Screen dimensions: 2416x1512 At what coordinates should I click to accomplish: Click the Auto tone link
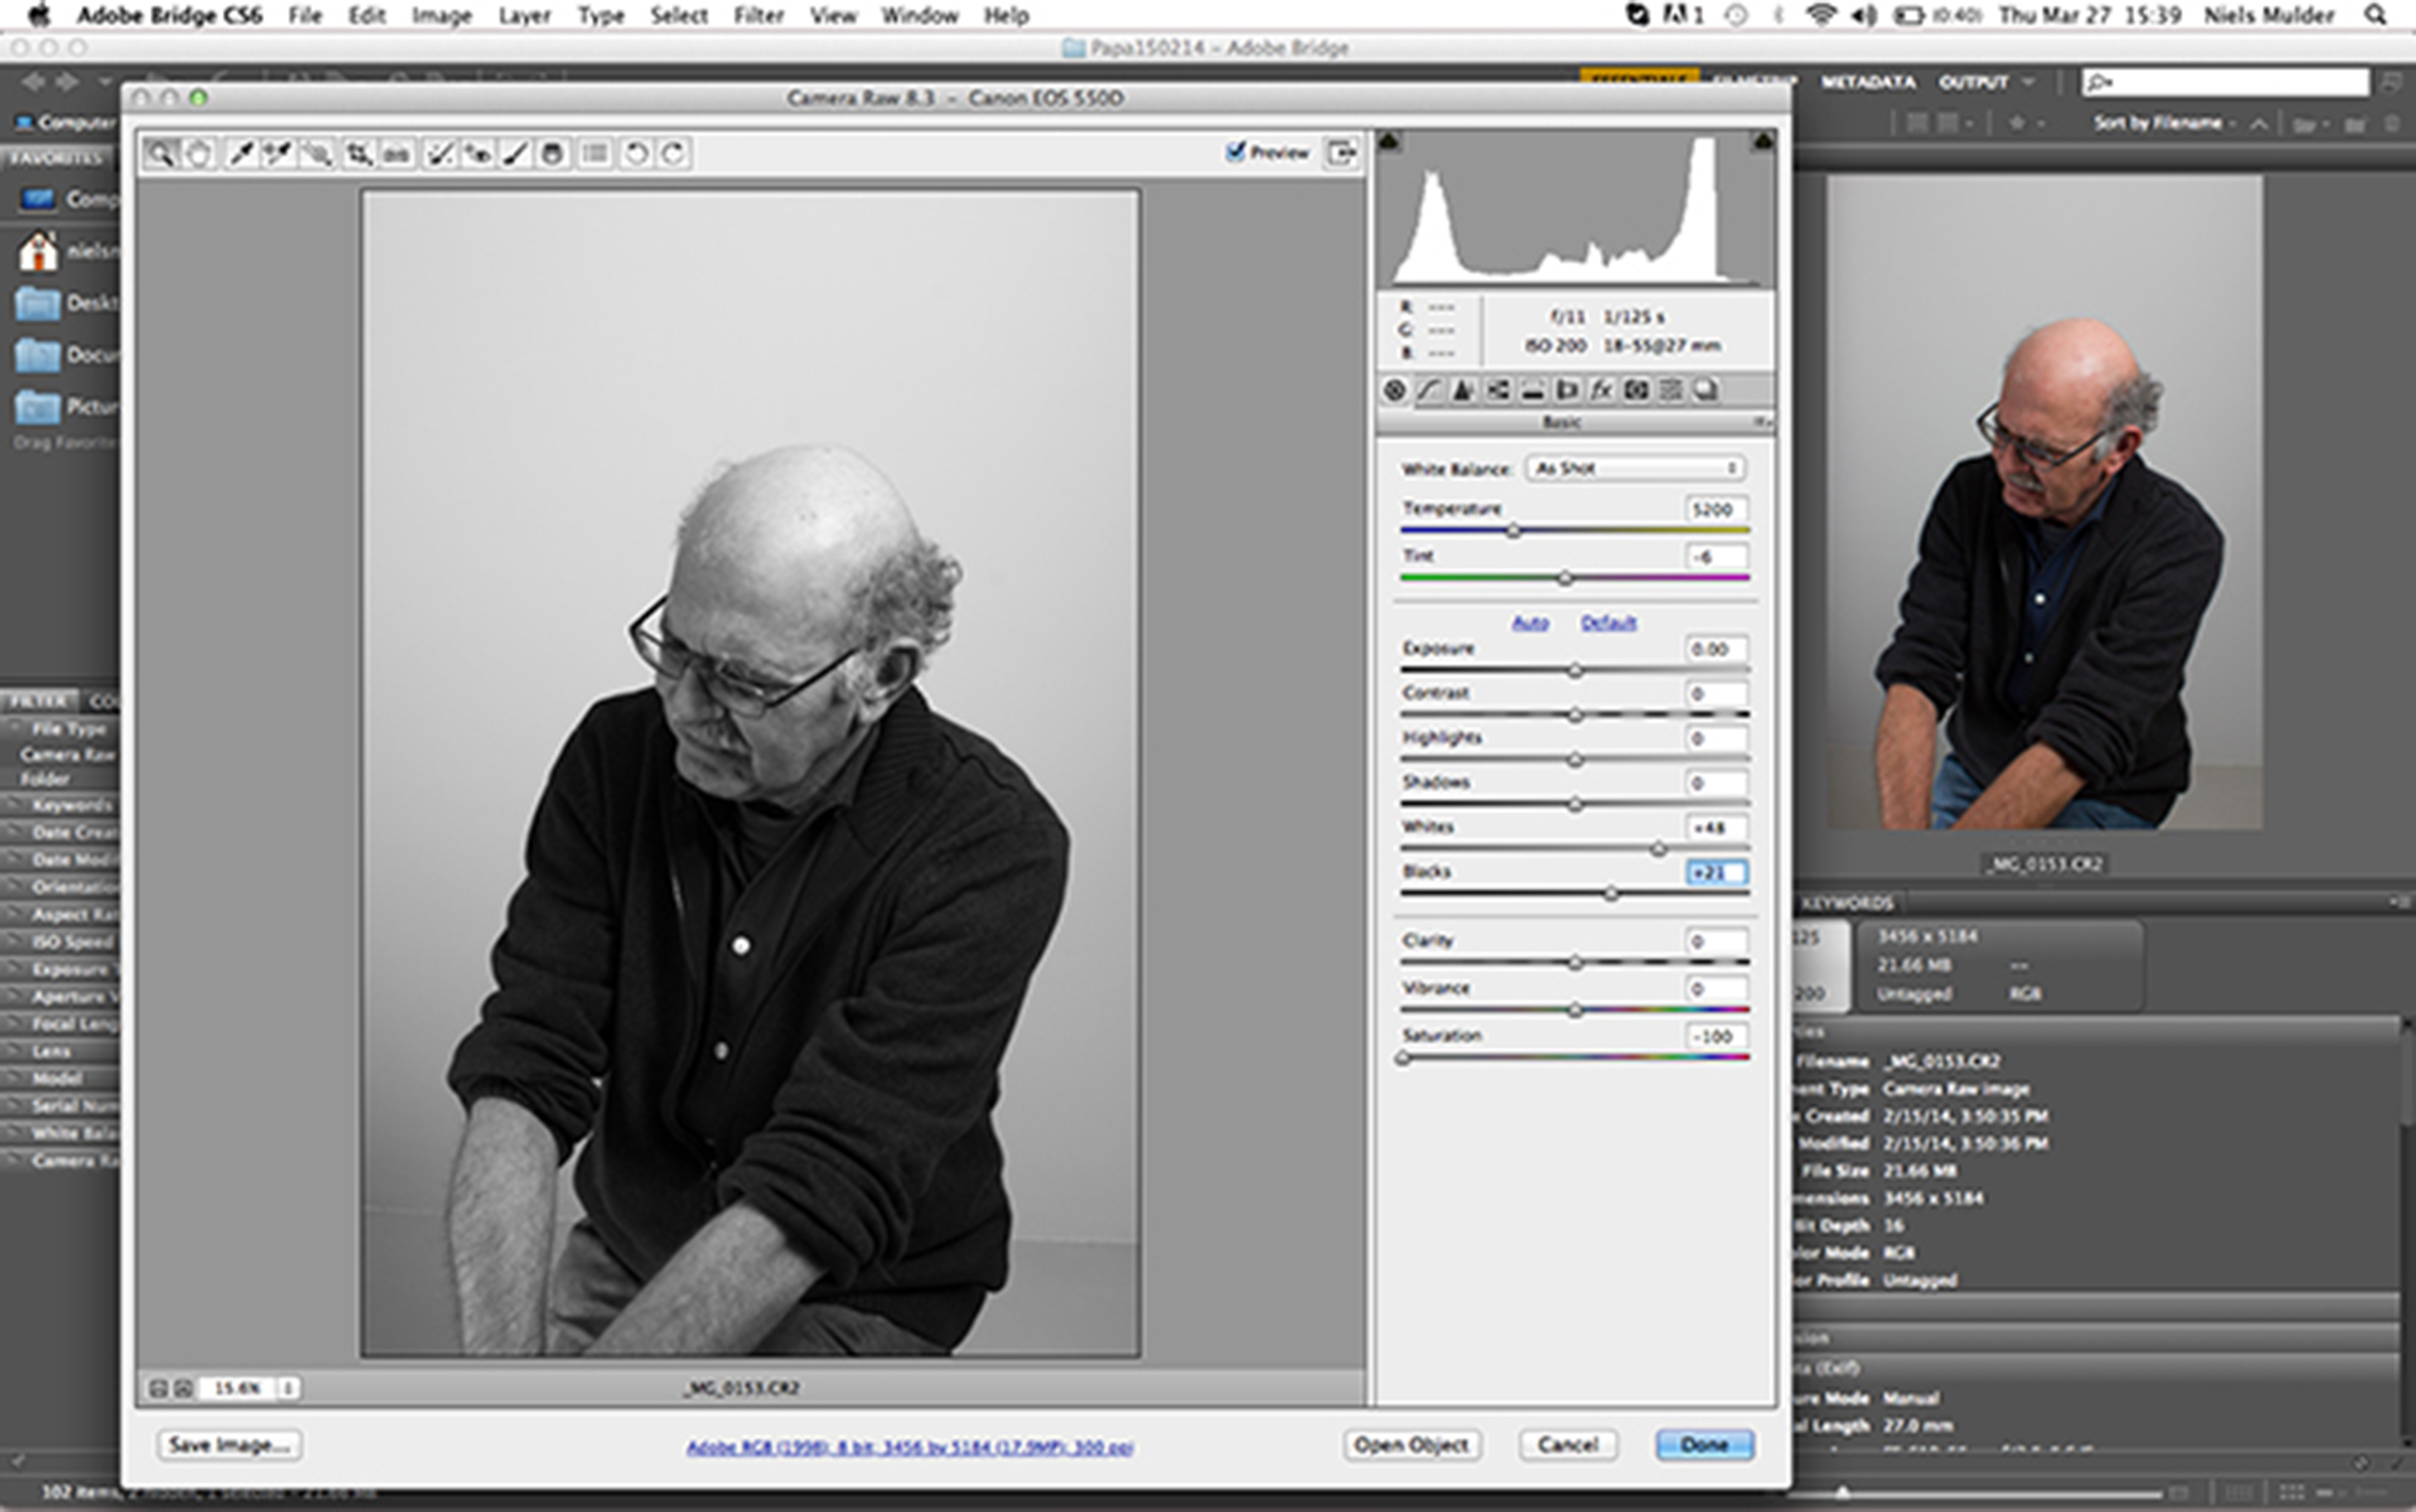click(1529, 622)
